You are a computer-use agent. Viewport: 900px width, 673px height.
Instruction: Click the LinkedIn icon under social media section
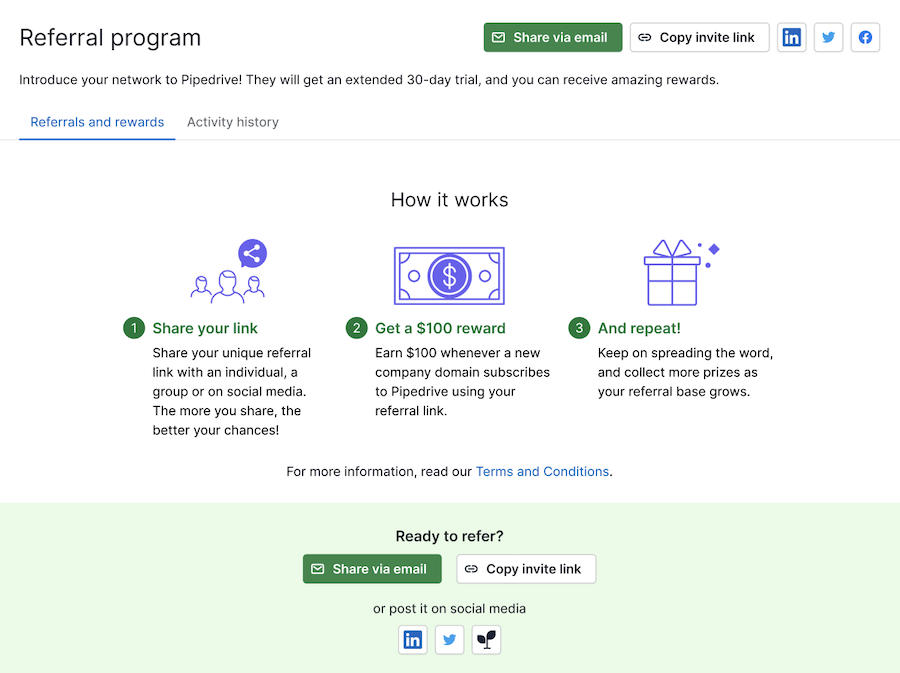pos(413,639)
